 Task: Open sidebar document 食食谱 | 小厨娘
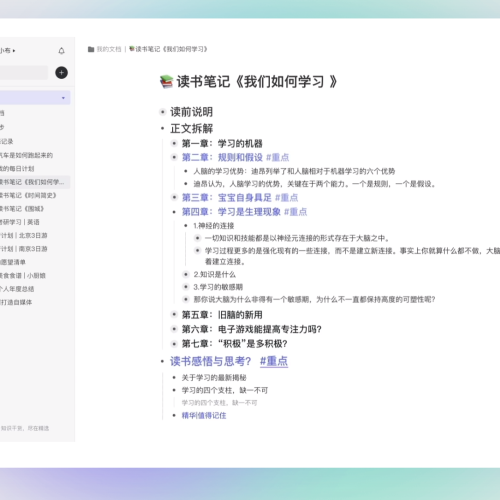[x=23, y=275]
